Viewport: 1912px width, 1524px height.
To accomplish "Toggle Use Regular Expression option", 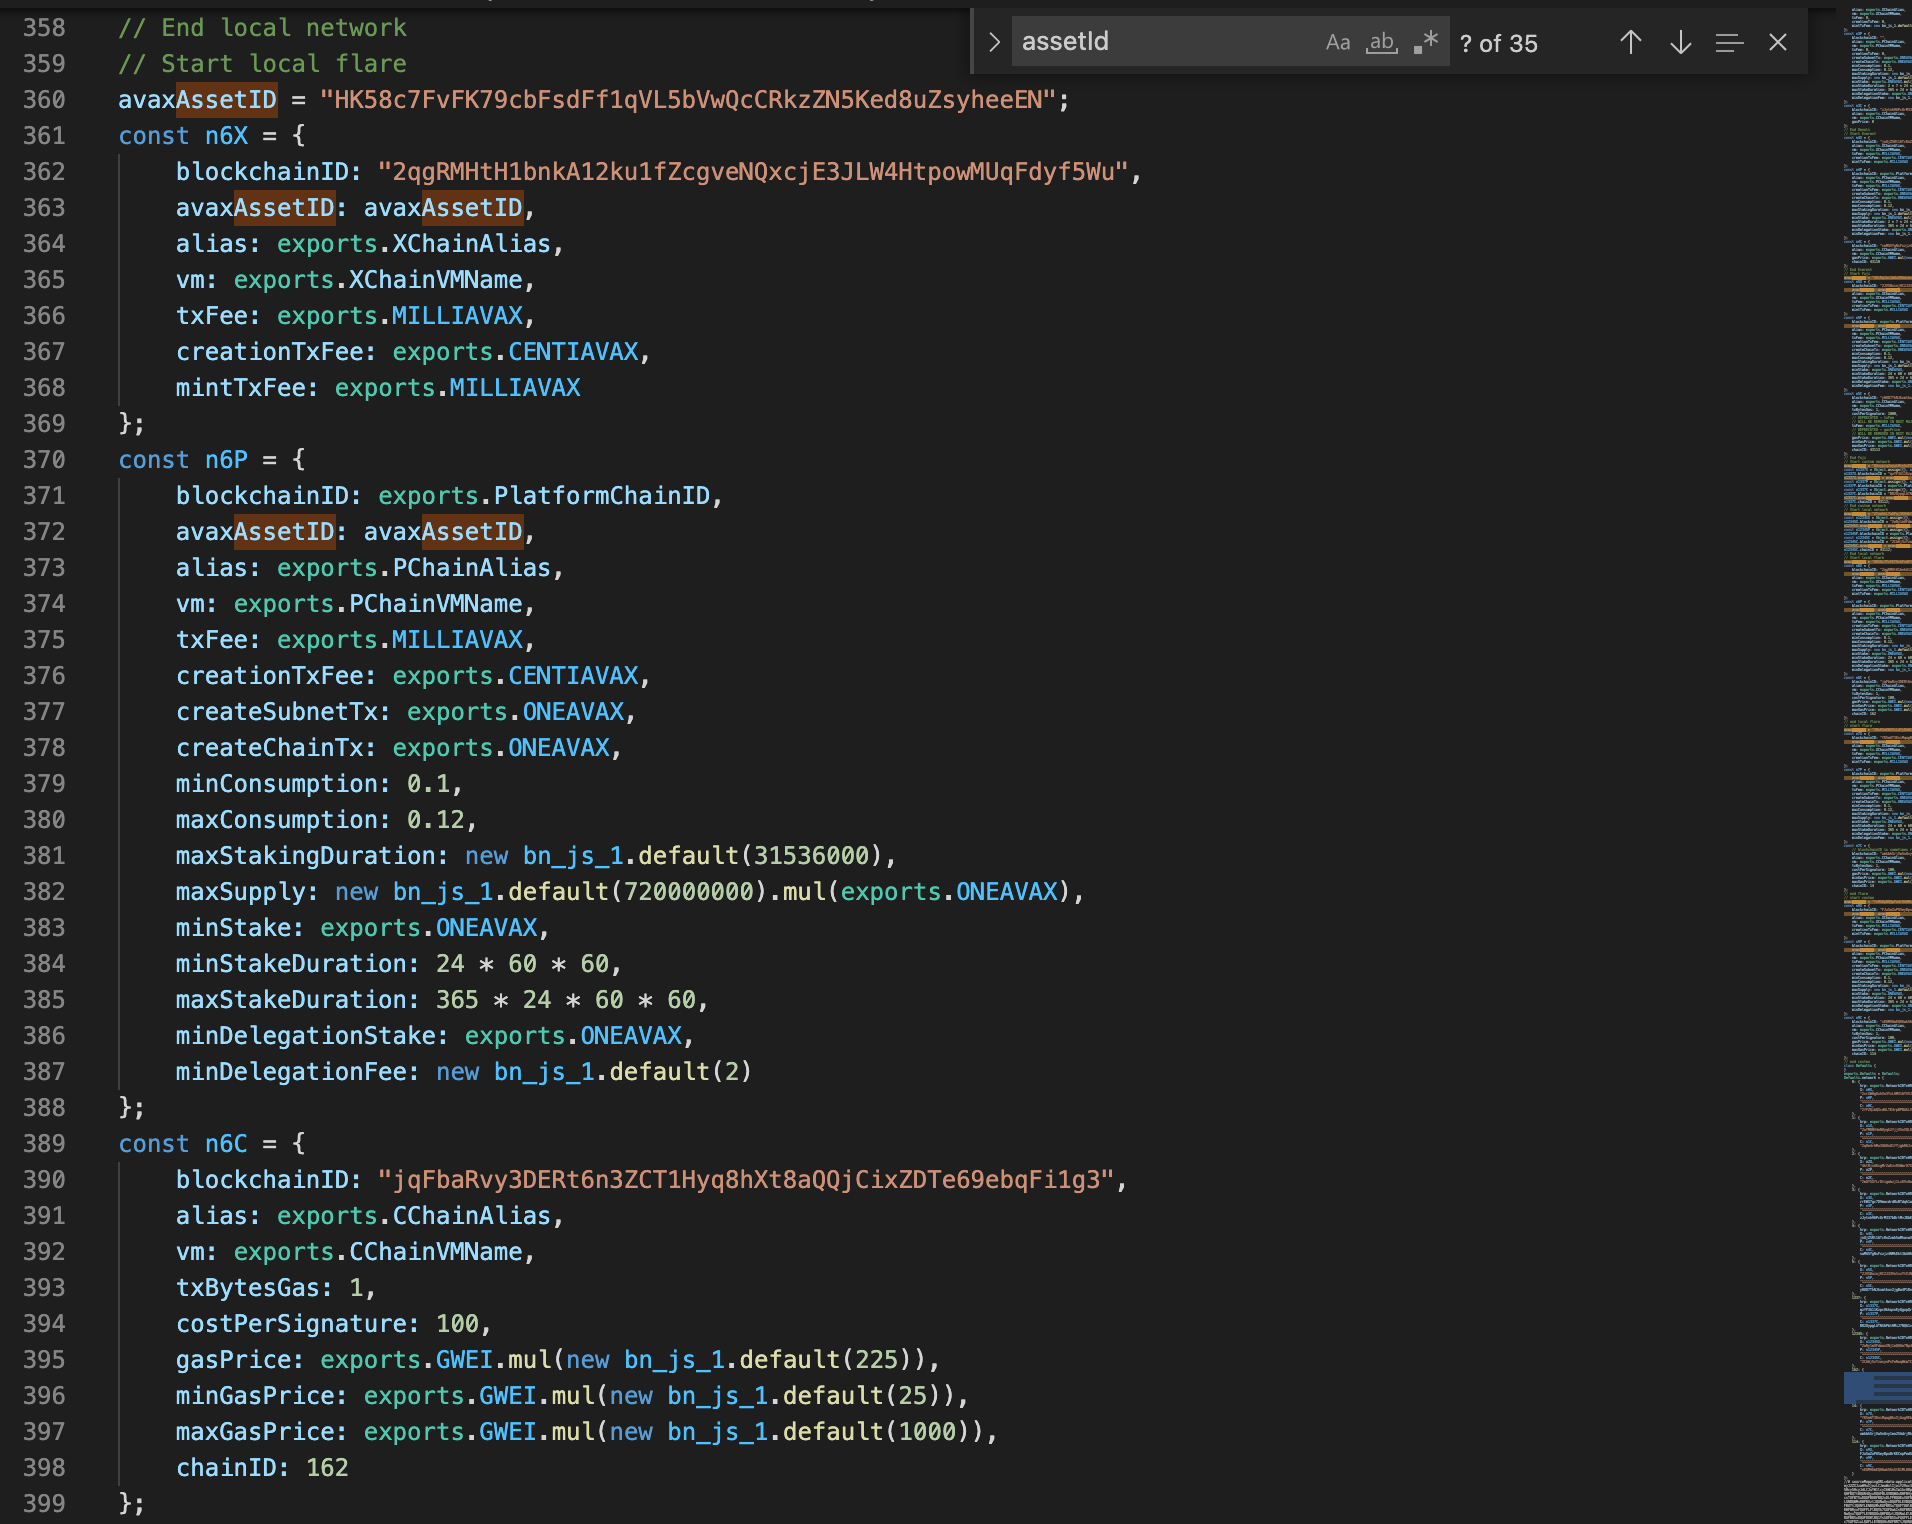I will coord(1426,42).
